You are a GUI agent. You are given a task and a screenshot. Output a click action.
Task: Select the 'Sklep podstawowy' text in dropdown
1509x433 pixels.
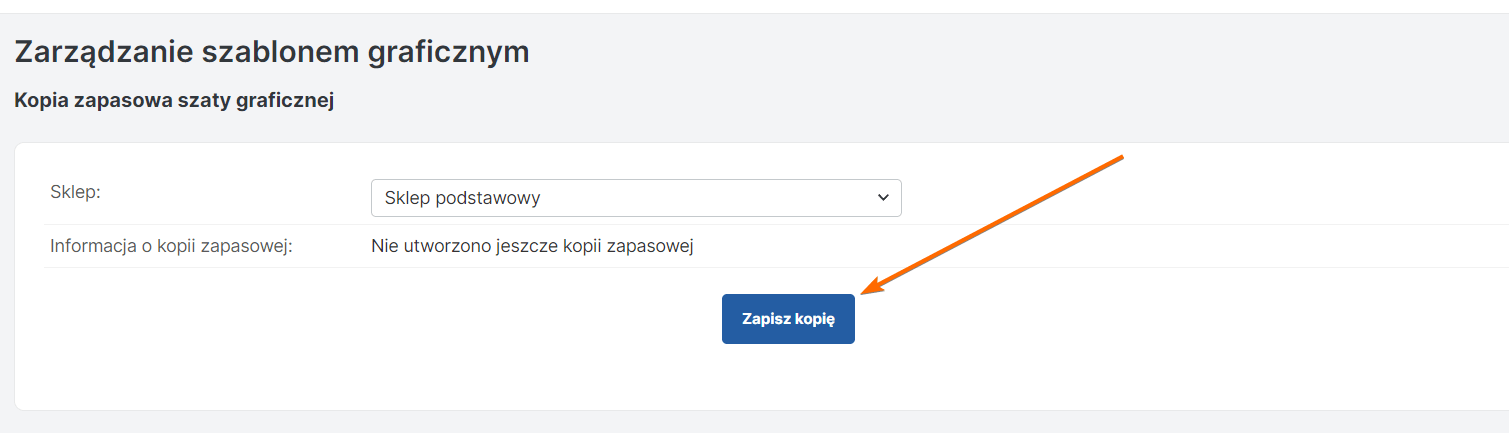tap(462, 198)
